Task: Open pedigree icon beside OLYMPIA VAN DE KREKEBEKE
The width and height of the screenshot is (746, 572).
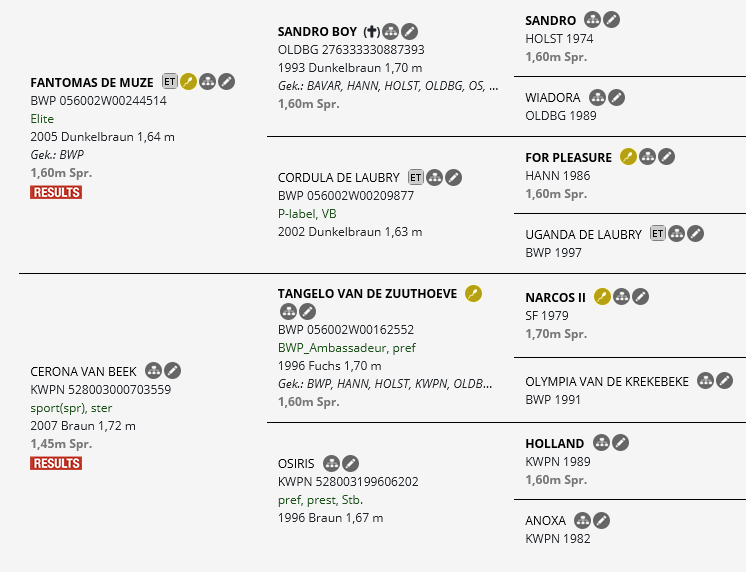Action: tap(706, 381)
